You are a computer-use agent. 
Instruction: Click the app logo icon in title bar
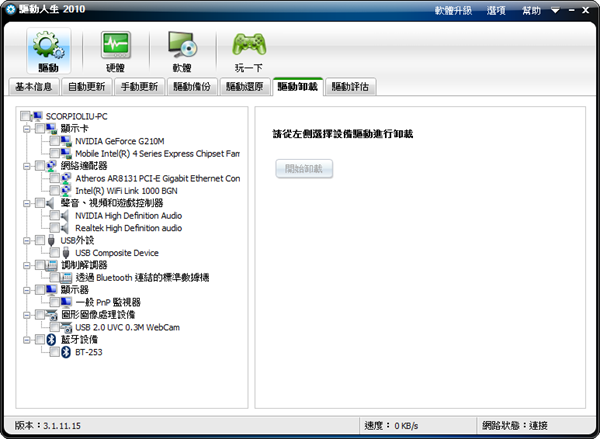tap(10, 10)
